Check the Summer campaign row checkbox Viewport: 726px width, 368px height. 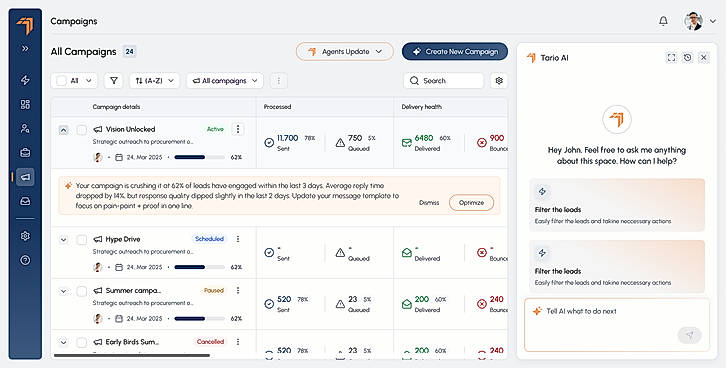pos(81,291)
